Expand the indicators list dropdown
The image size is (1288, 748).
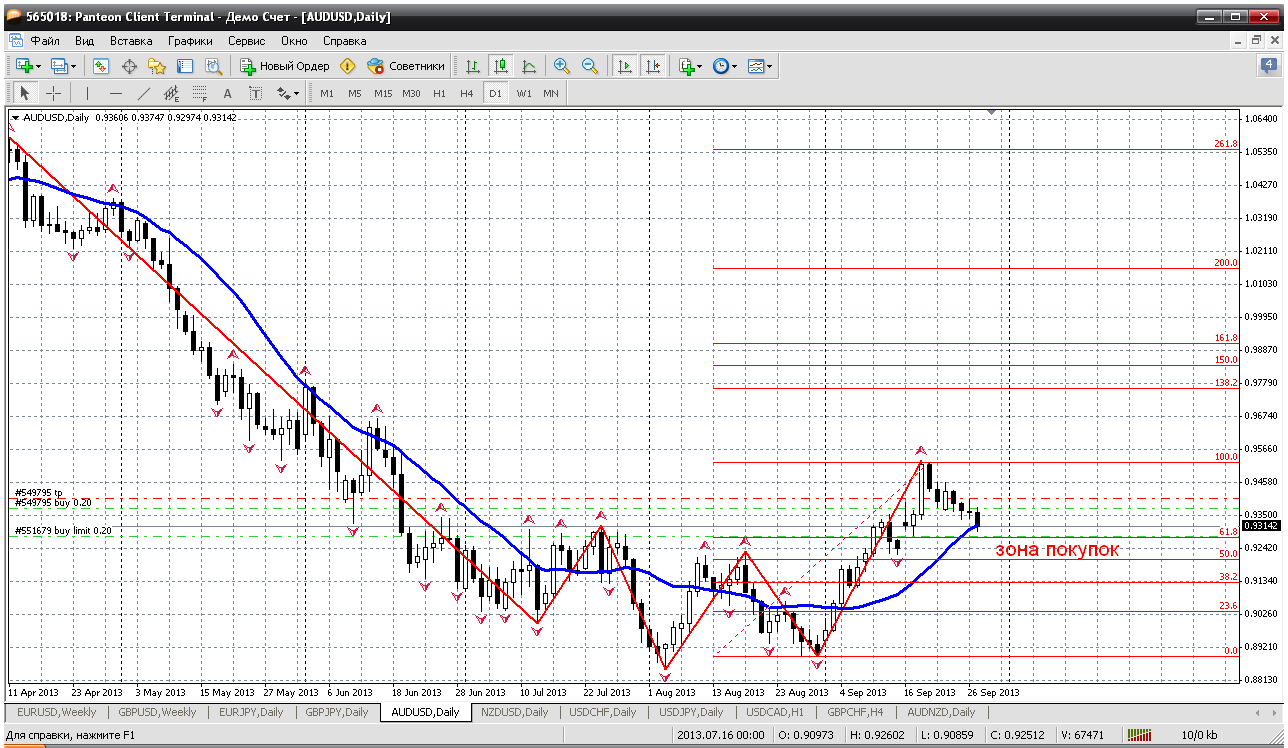[x=700, y=67]
